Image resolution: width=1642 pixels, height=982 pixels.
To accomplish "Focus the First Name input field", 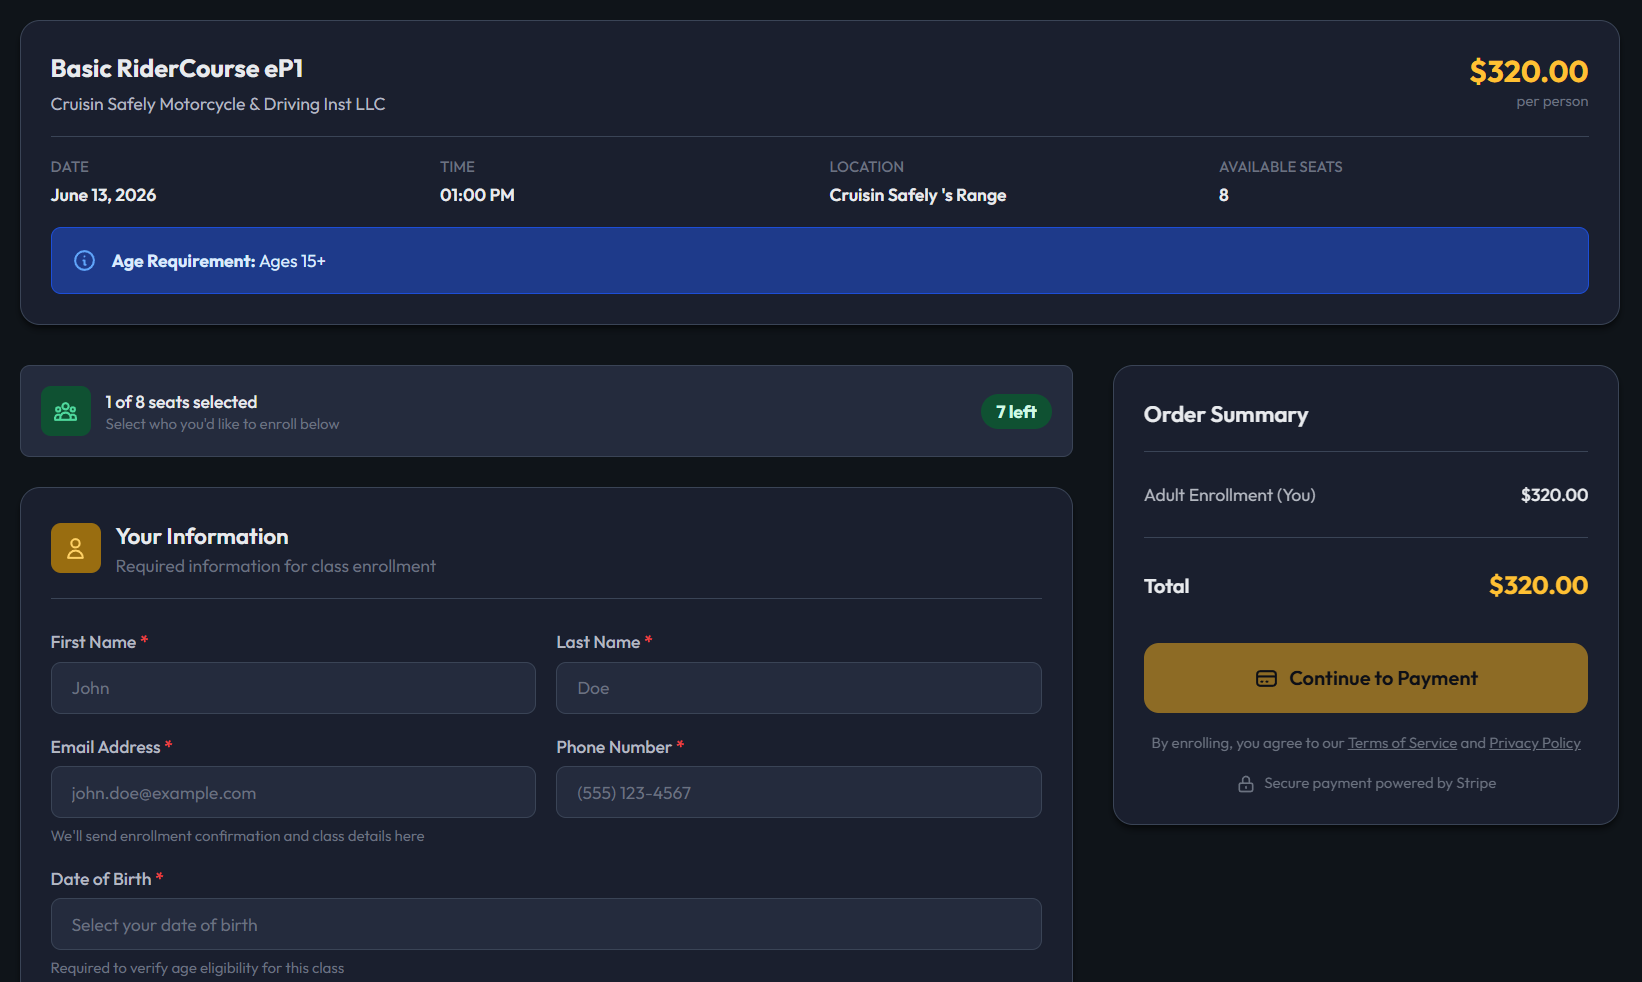I will pyautogui.click(x=293, y=688).
